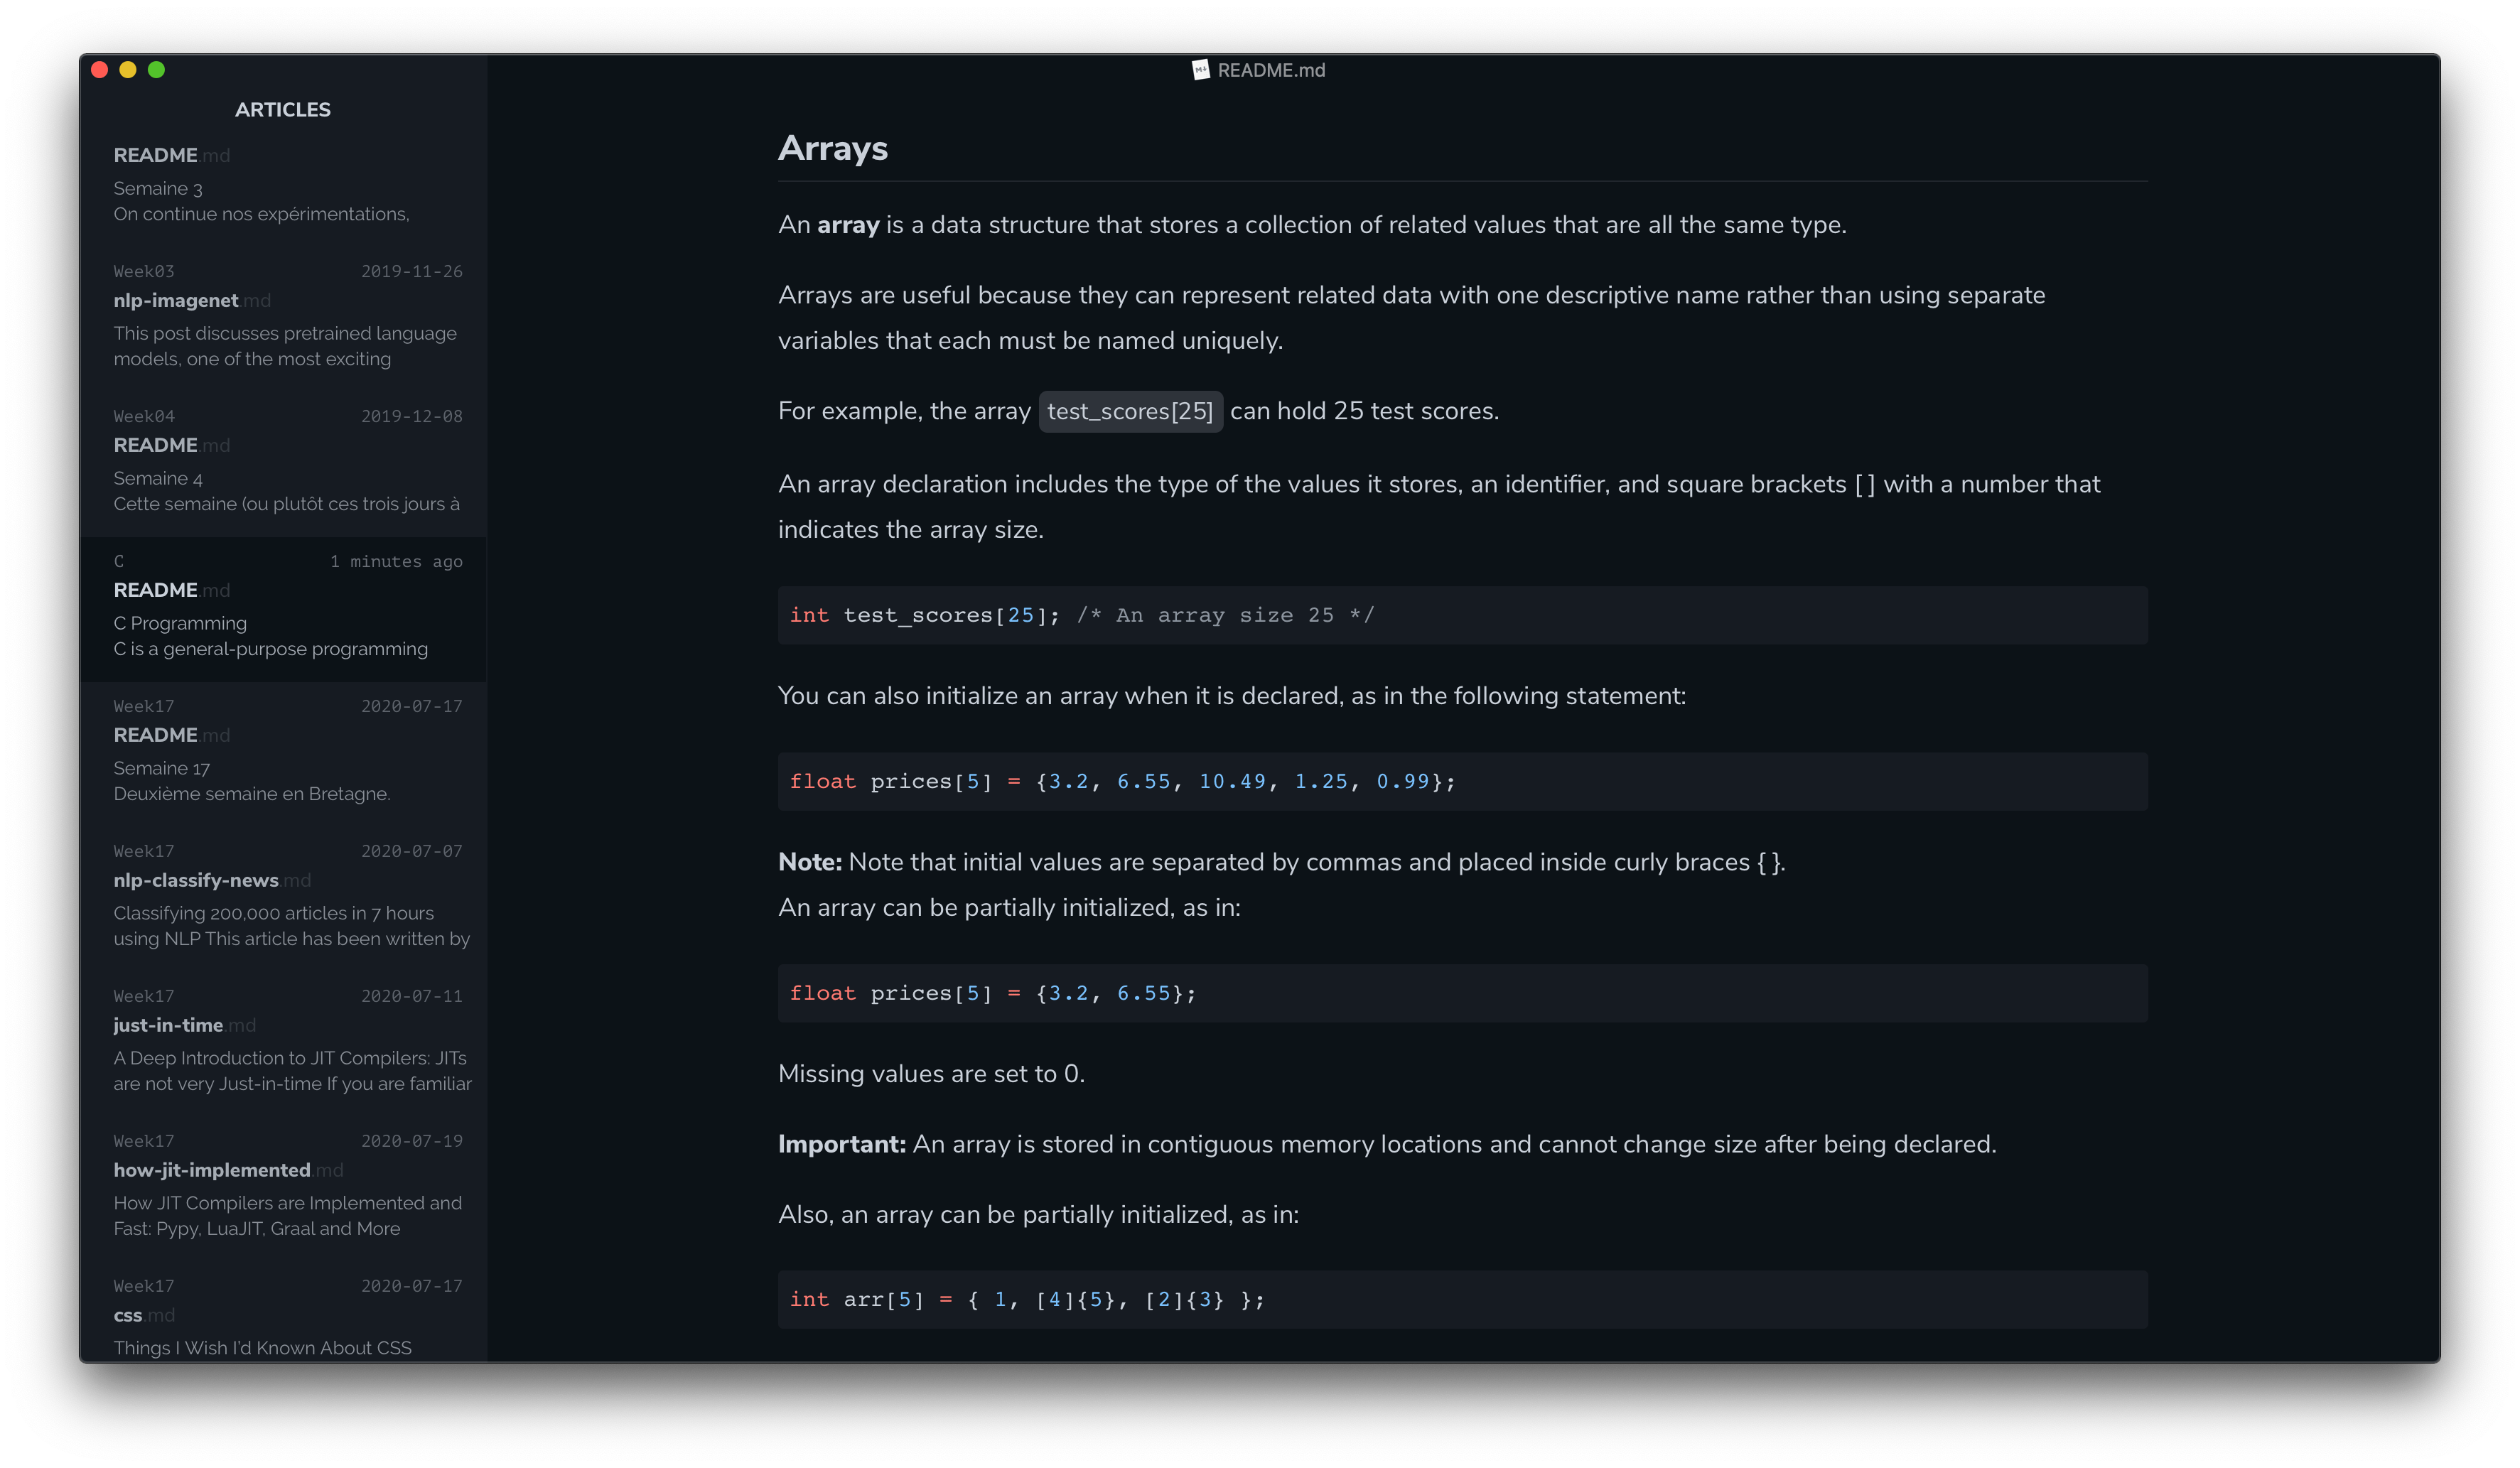Click the 'Missing values are set to 0.' sentence
The width and height of the screenshot is (2520, 1468).
931,1074
